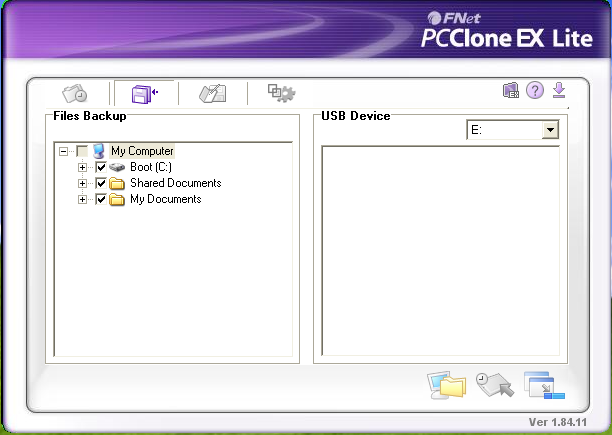
Task: Uncheck the Boot (C:) checkbox
Action: click(x=101, y=167)
